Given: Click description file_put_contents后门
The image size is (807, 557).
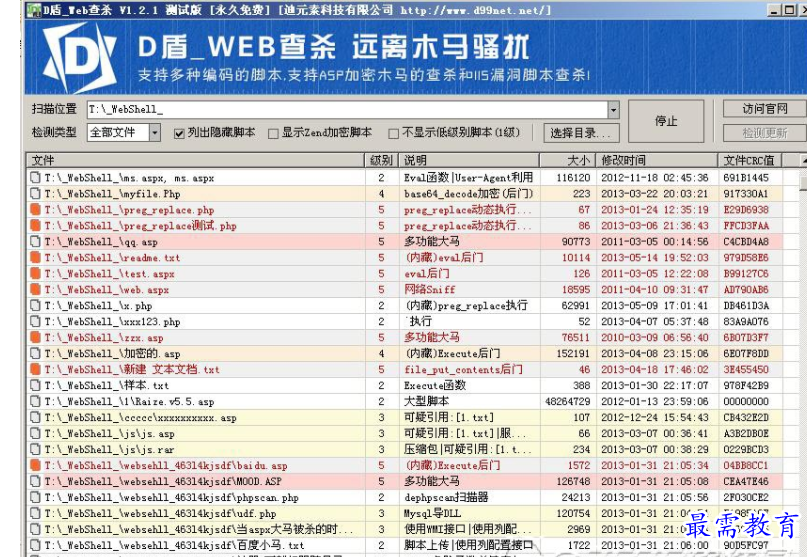Looking at the screenshot, I should click(x=463, y=369).
